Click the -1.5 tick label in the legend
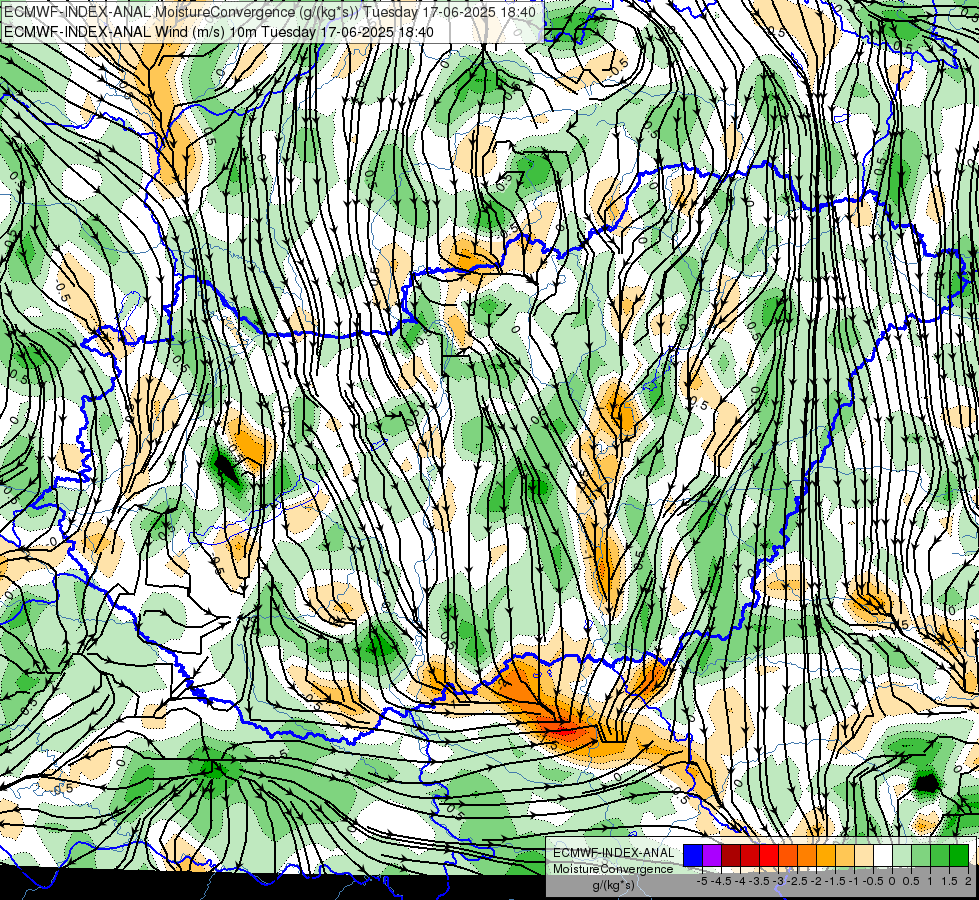The width and height of the screenshot is (979, 900). point(835,881)
